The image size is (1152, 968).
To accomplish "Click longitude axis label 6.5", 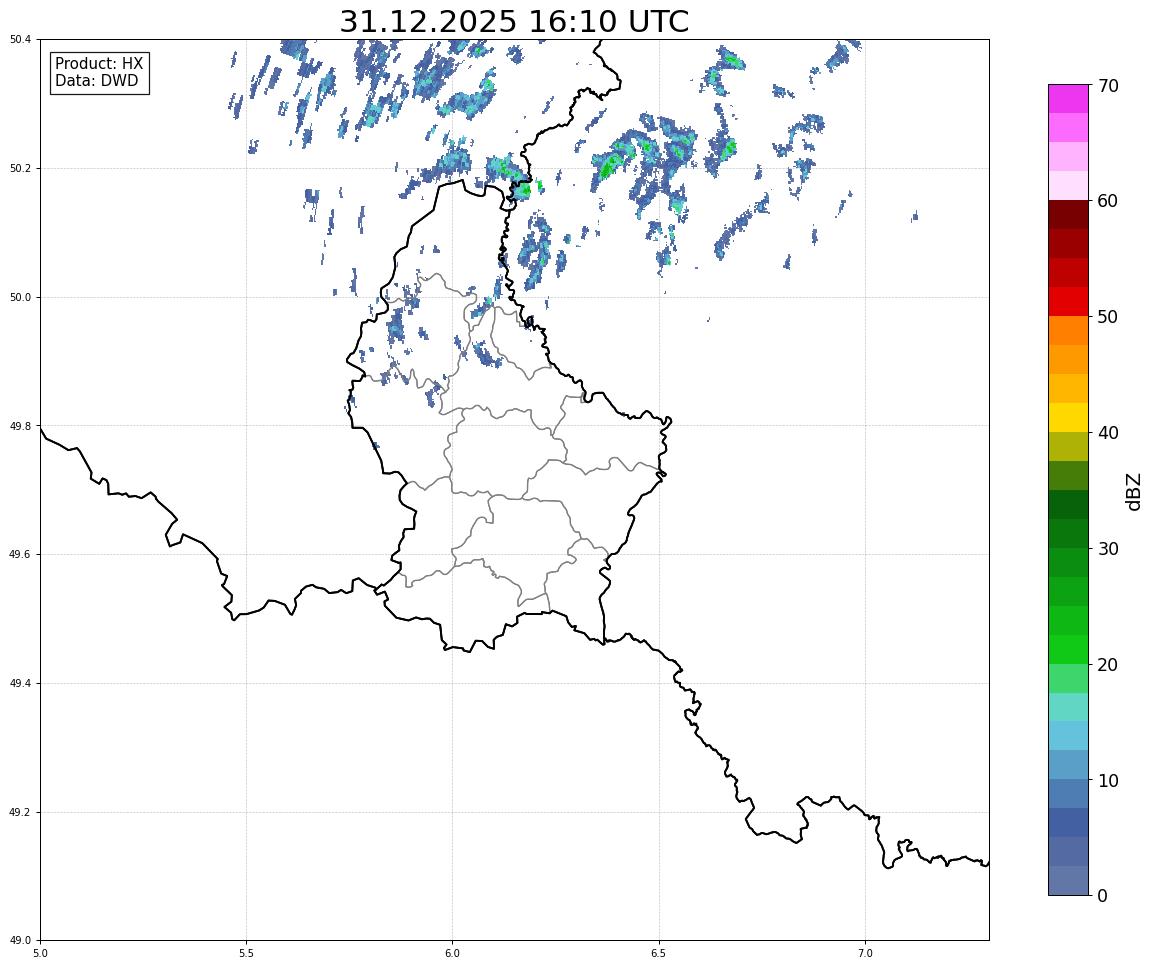I will (x=659, y=953).
